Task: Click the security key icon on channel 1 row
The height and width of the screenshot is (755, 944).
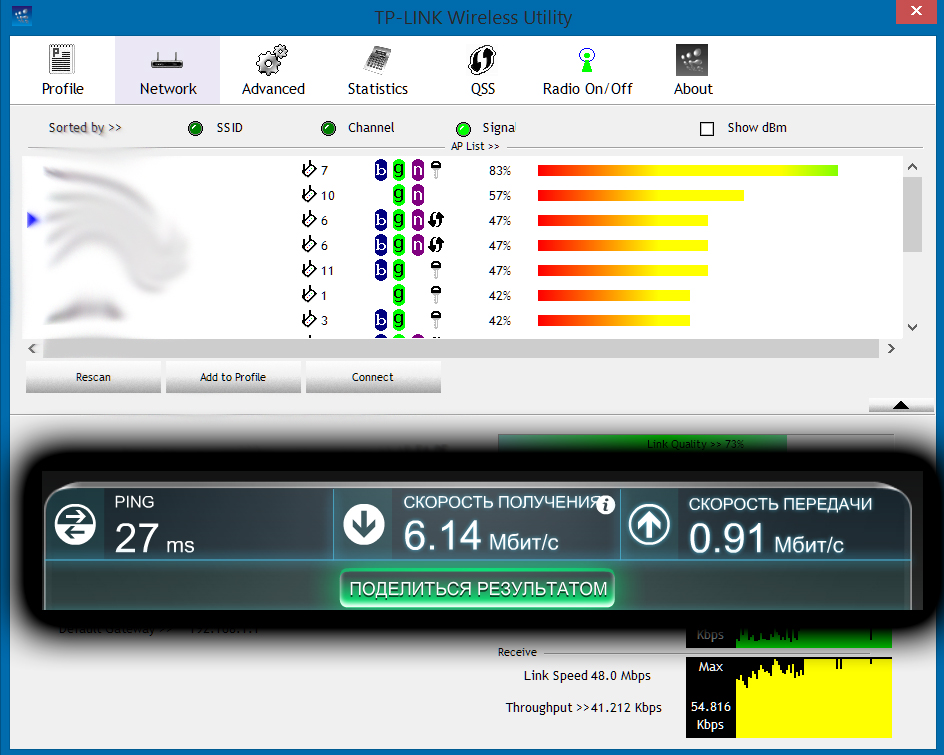Action: tap(436, 295)
